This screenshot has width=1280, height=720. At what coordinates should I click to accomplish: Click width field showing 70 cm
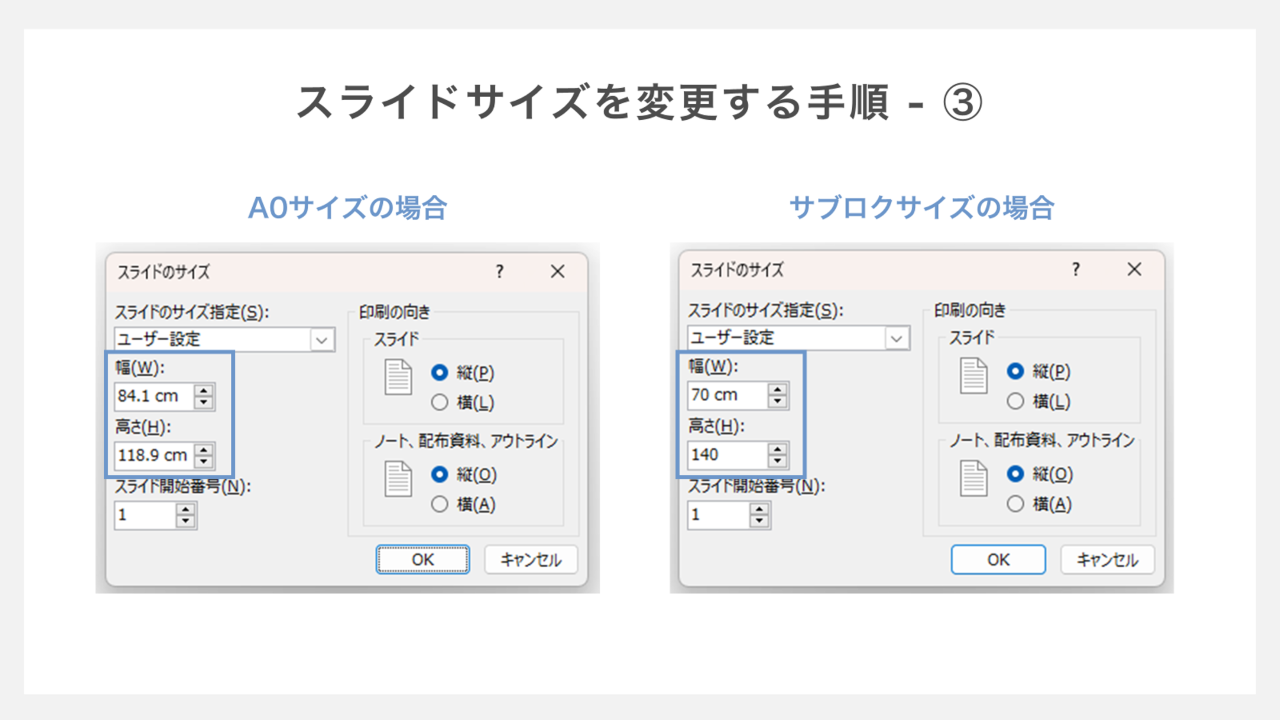point(728,395)
